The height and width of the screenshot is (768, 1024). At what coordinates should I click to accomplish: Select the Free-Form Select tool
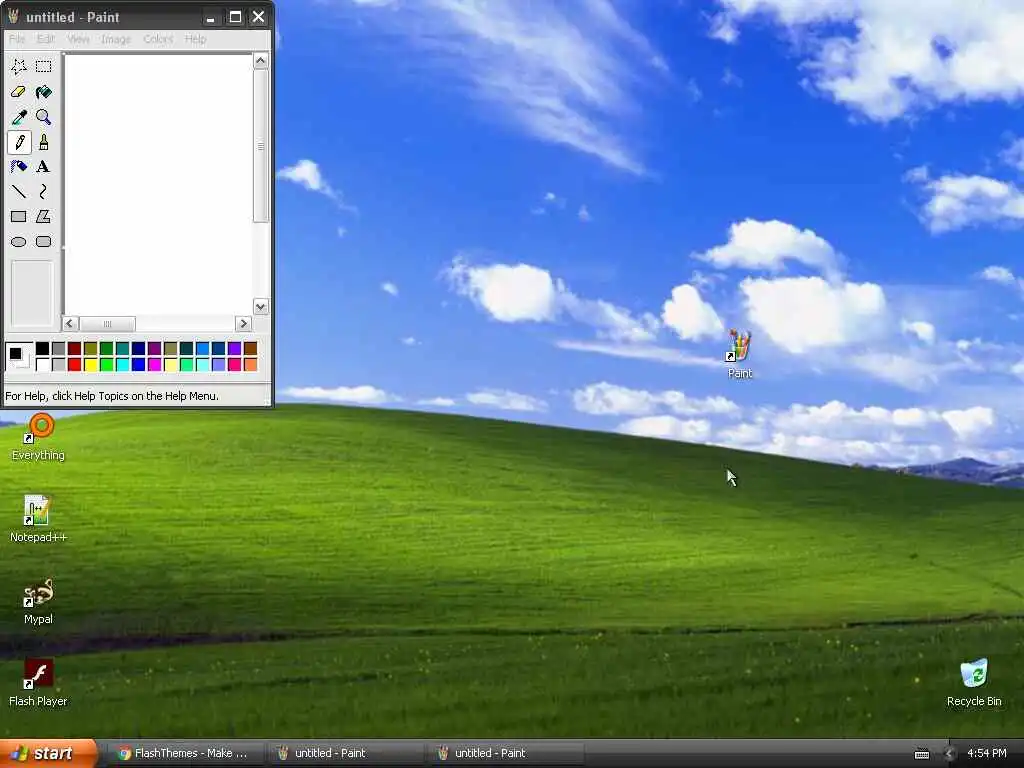(19, 66)
